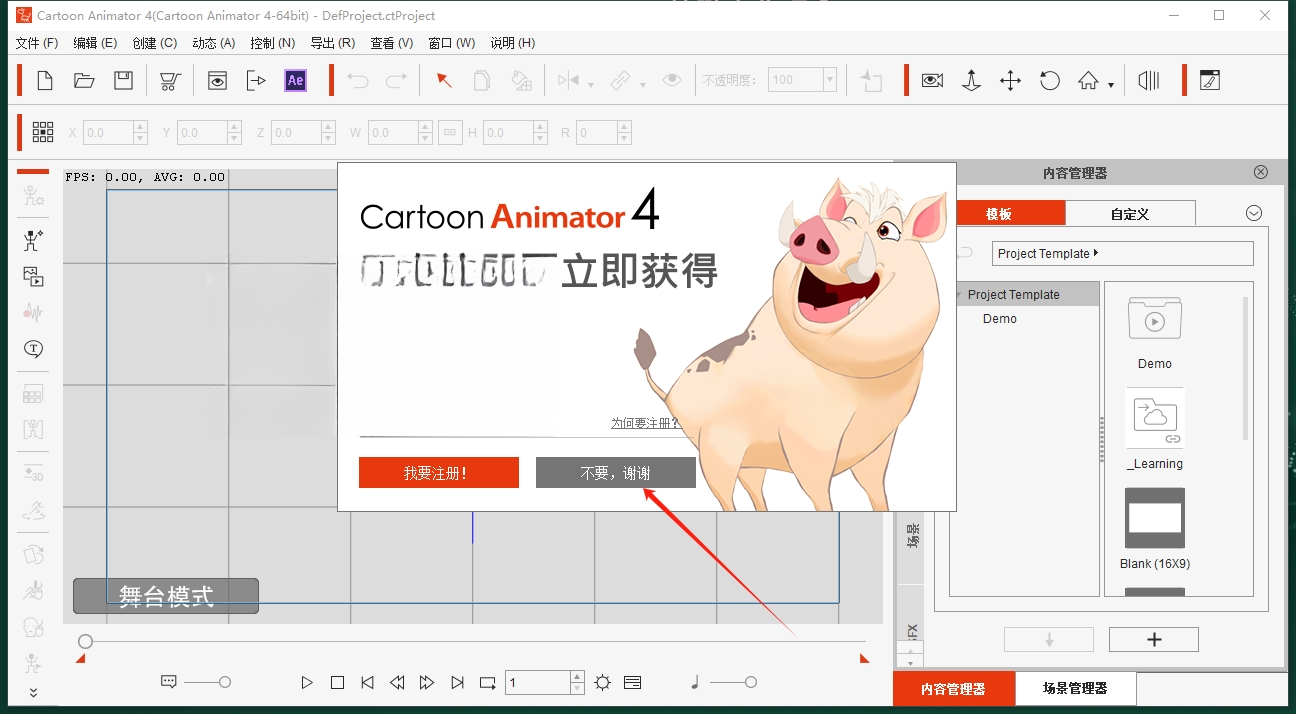This screenshot has width=1296, height=714.
Task: Select the pan move cross-arrow tool
Action: point(1010,81)
